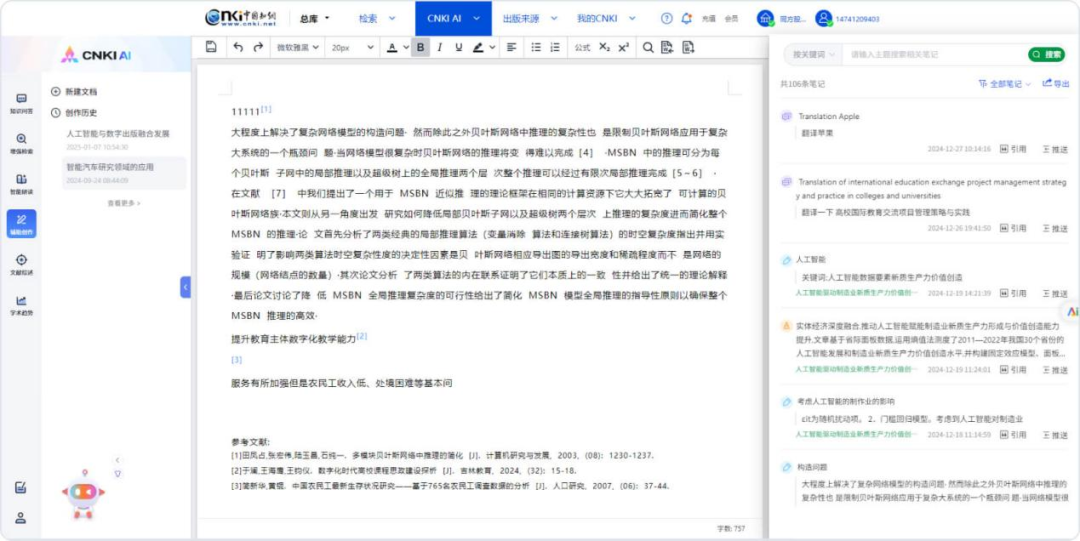Undo the last edit
This screenshot has height=541, width=1080.
coord(237,47)
